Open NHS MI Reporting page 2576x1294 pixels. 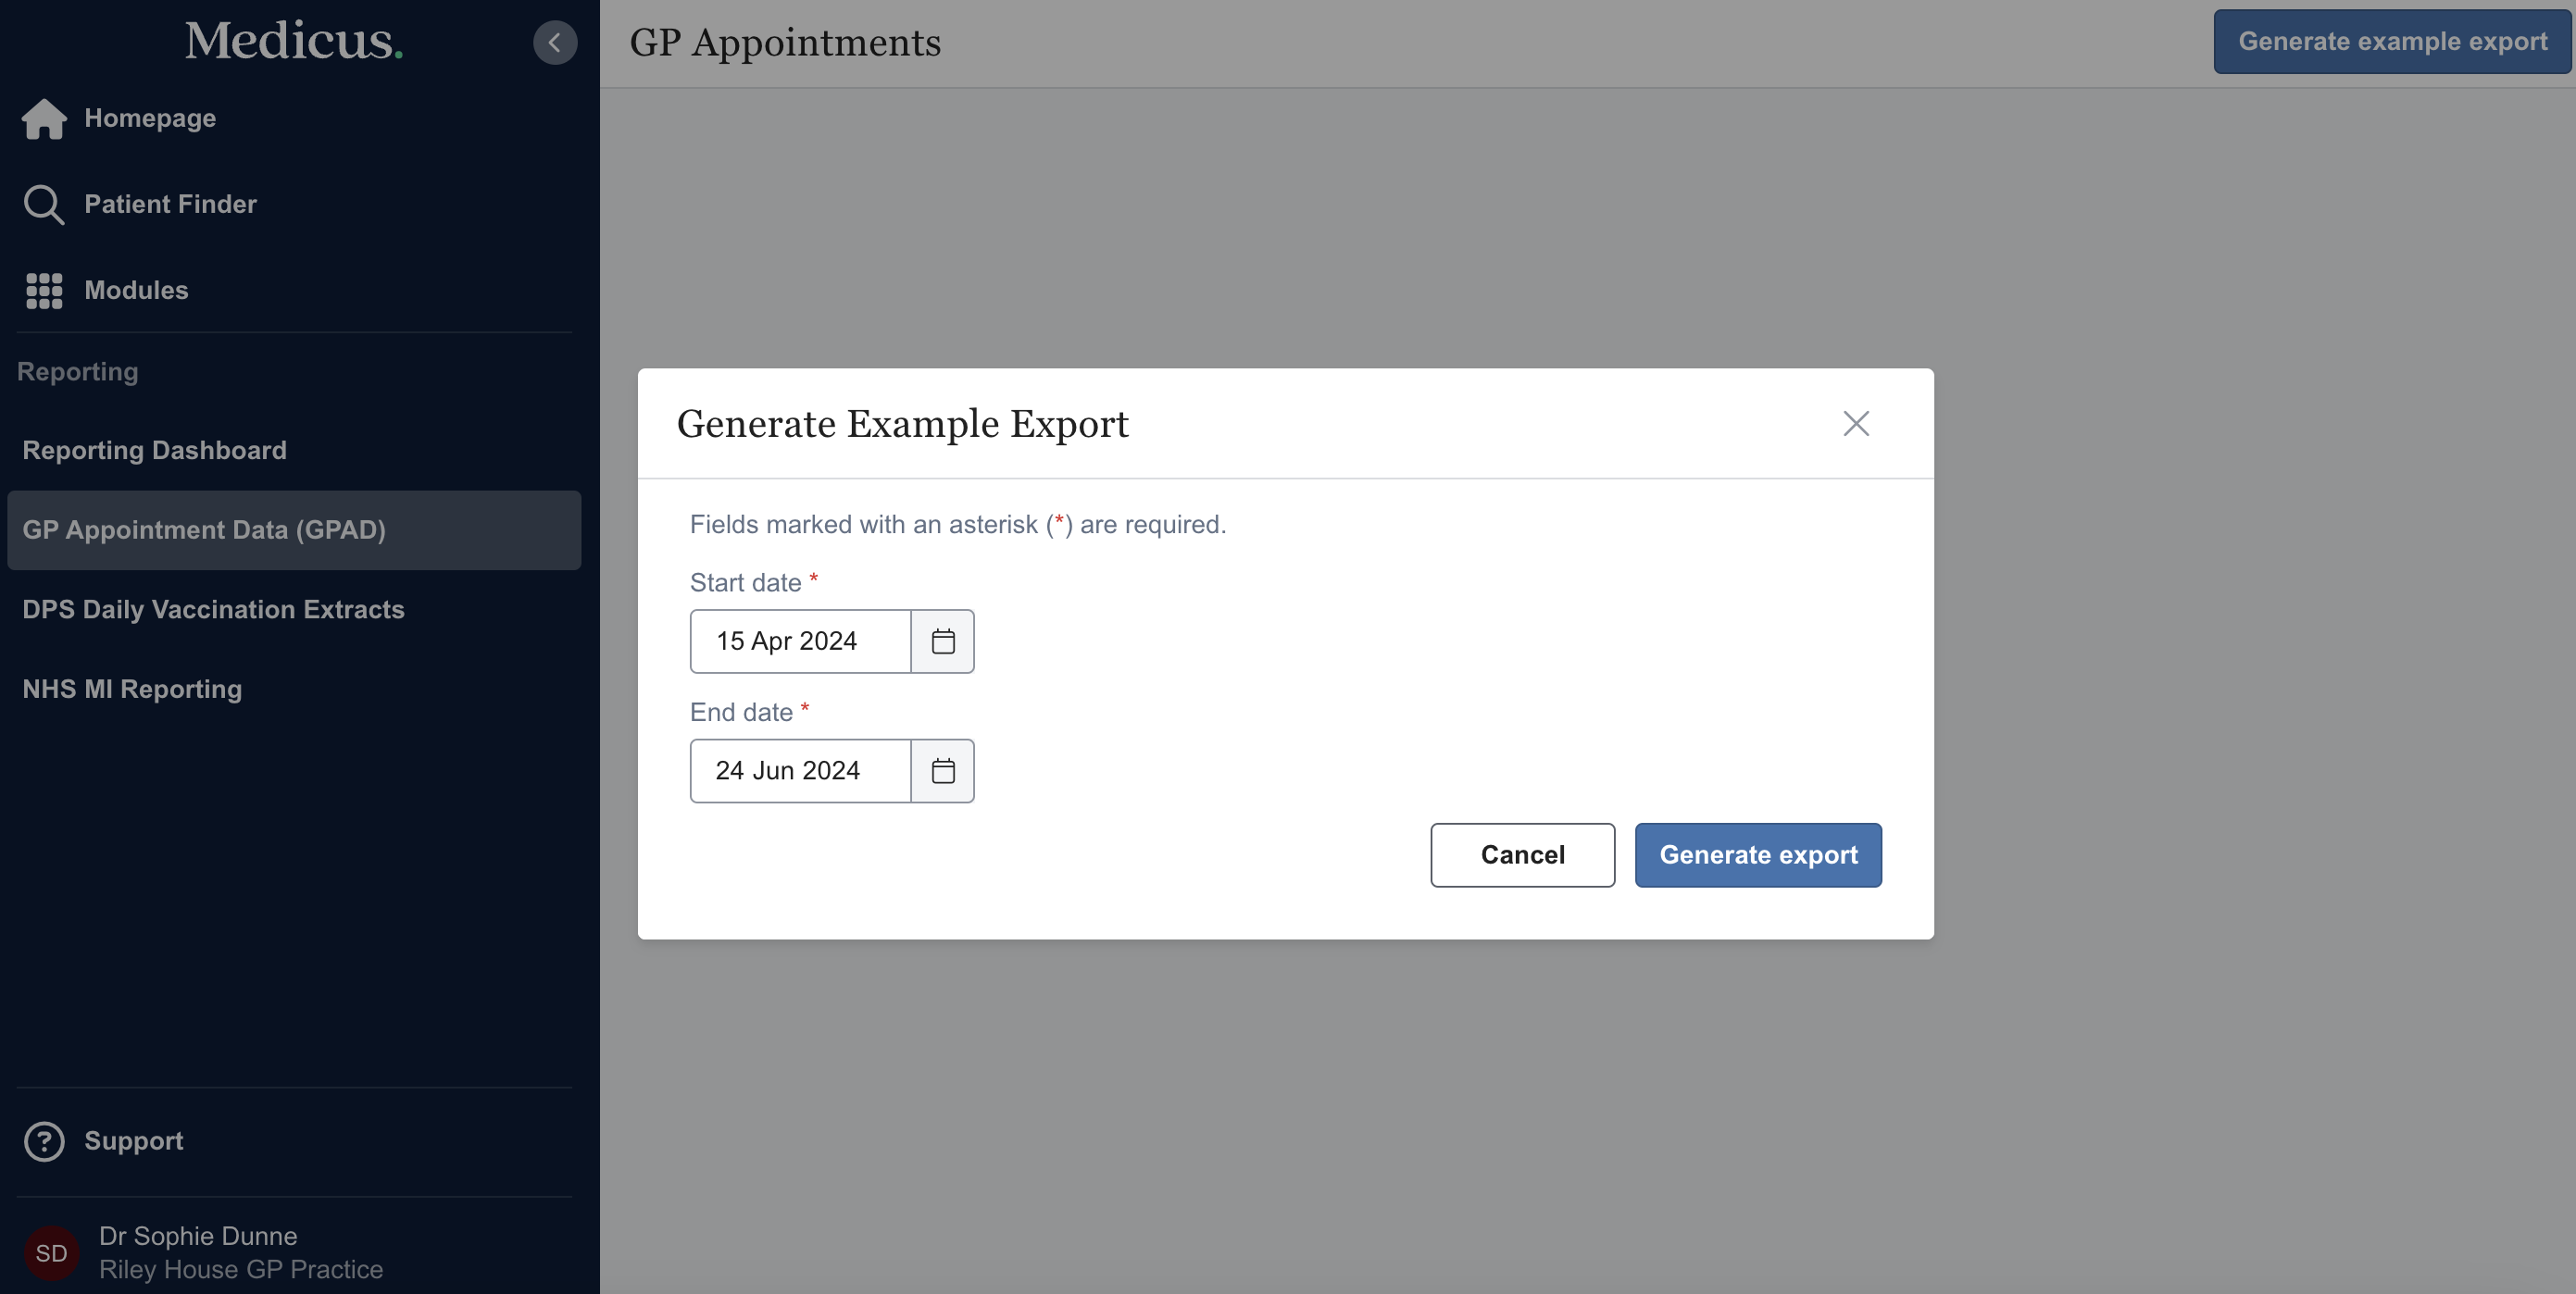pyautogui.click(x=132, y=690)
